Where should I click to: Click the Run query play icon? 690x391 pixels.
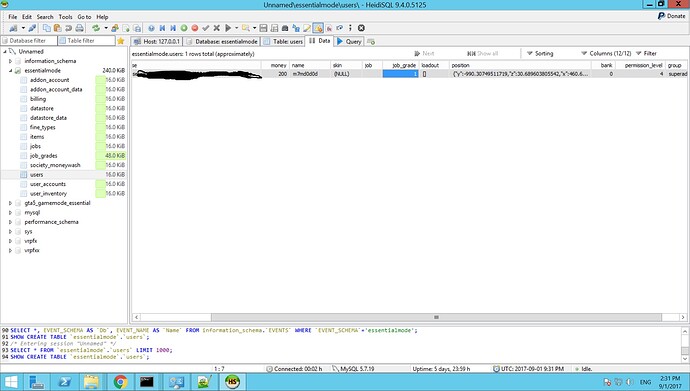point(228,28)
